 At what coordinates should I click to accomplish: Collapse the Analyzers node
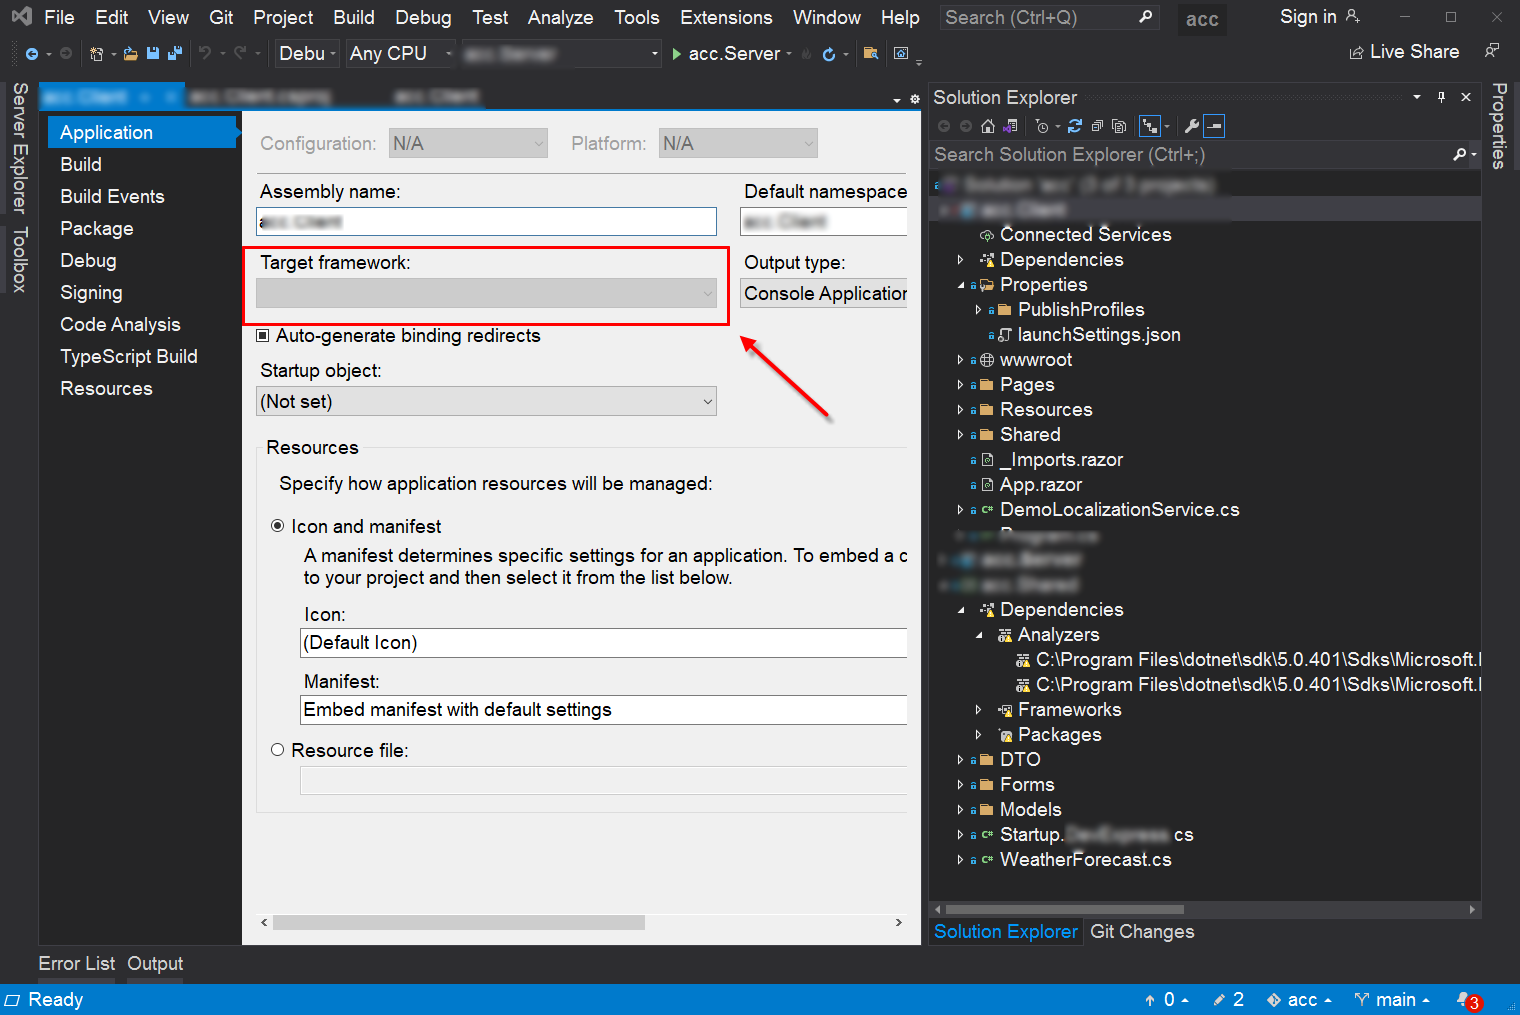978,635
